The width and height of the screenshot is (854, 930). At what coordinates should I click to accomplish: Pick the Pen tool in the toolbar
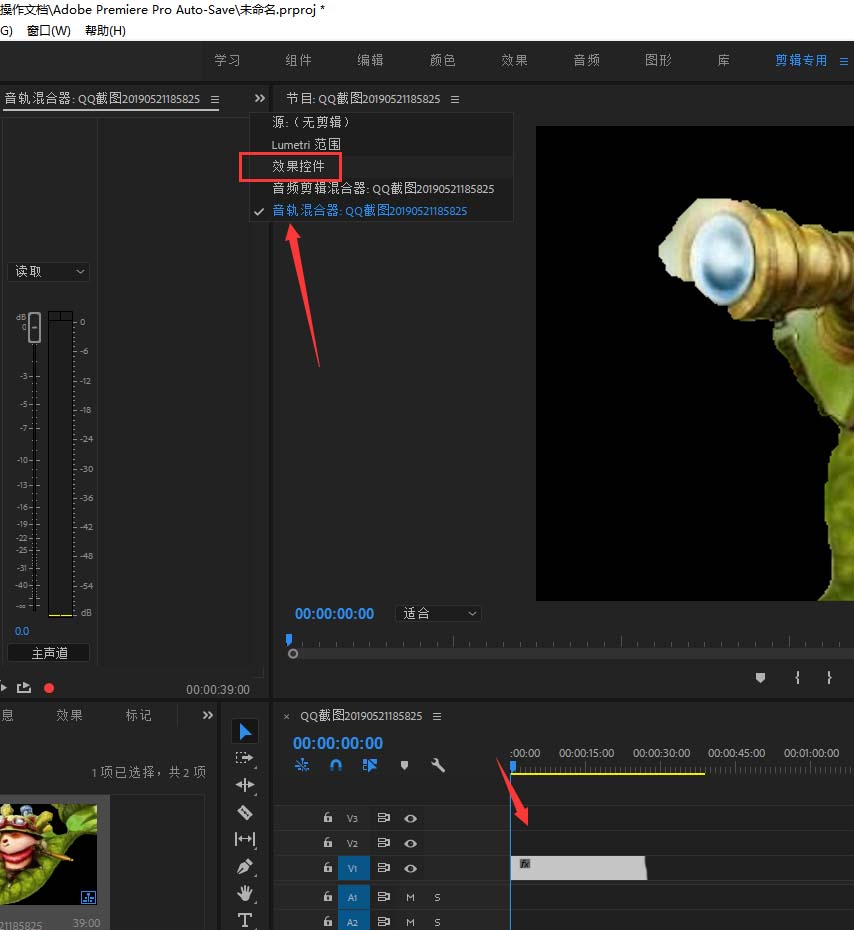245,866
